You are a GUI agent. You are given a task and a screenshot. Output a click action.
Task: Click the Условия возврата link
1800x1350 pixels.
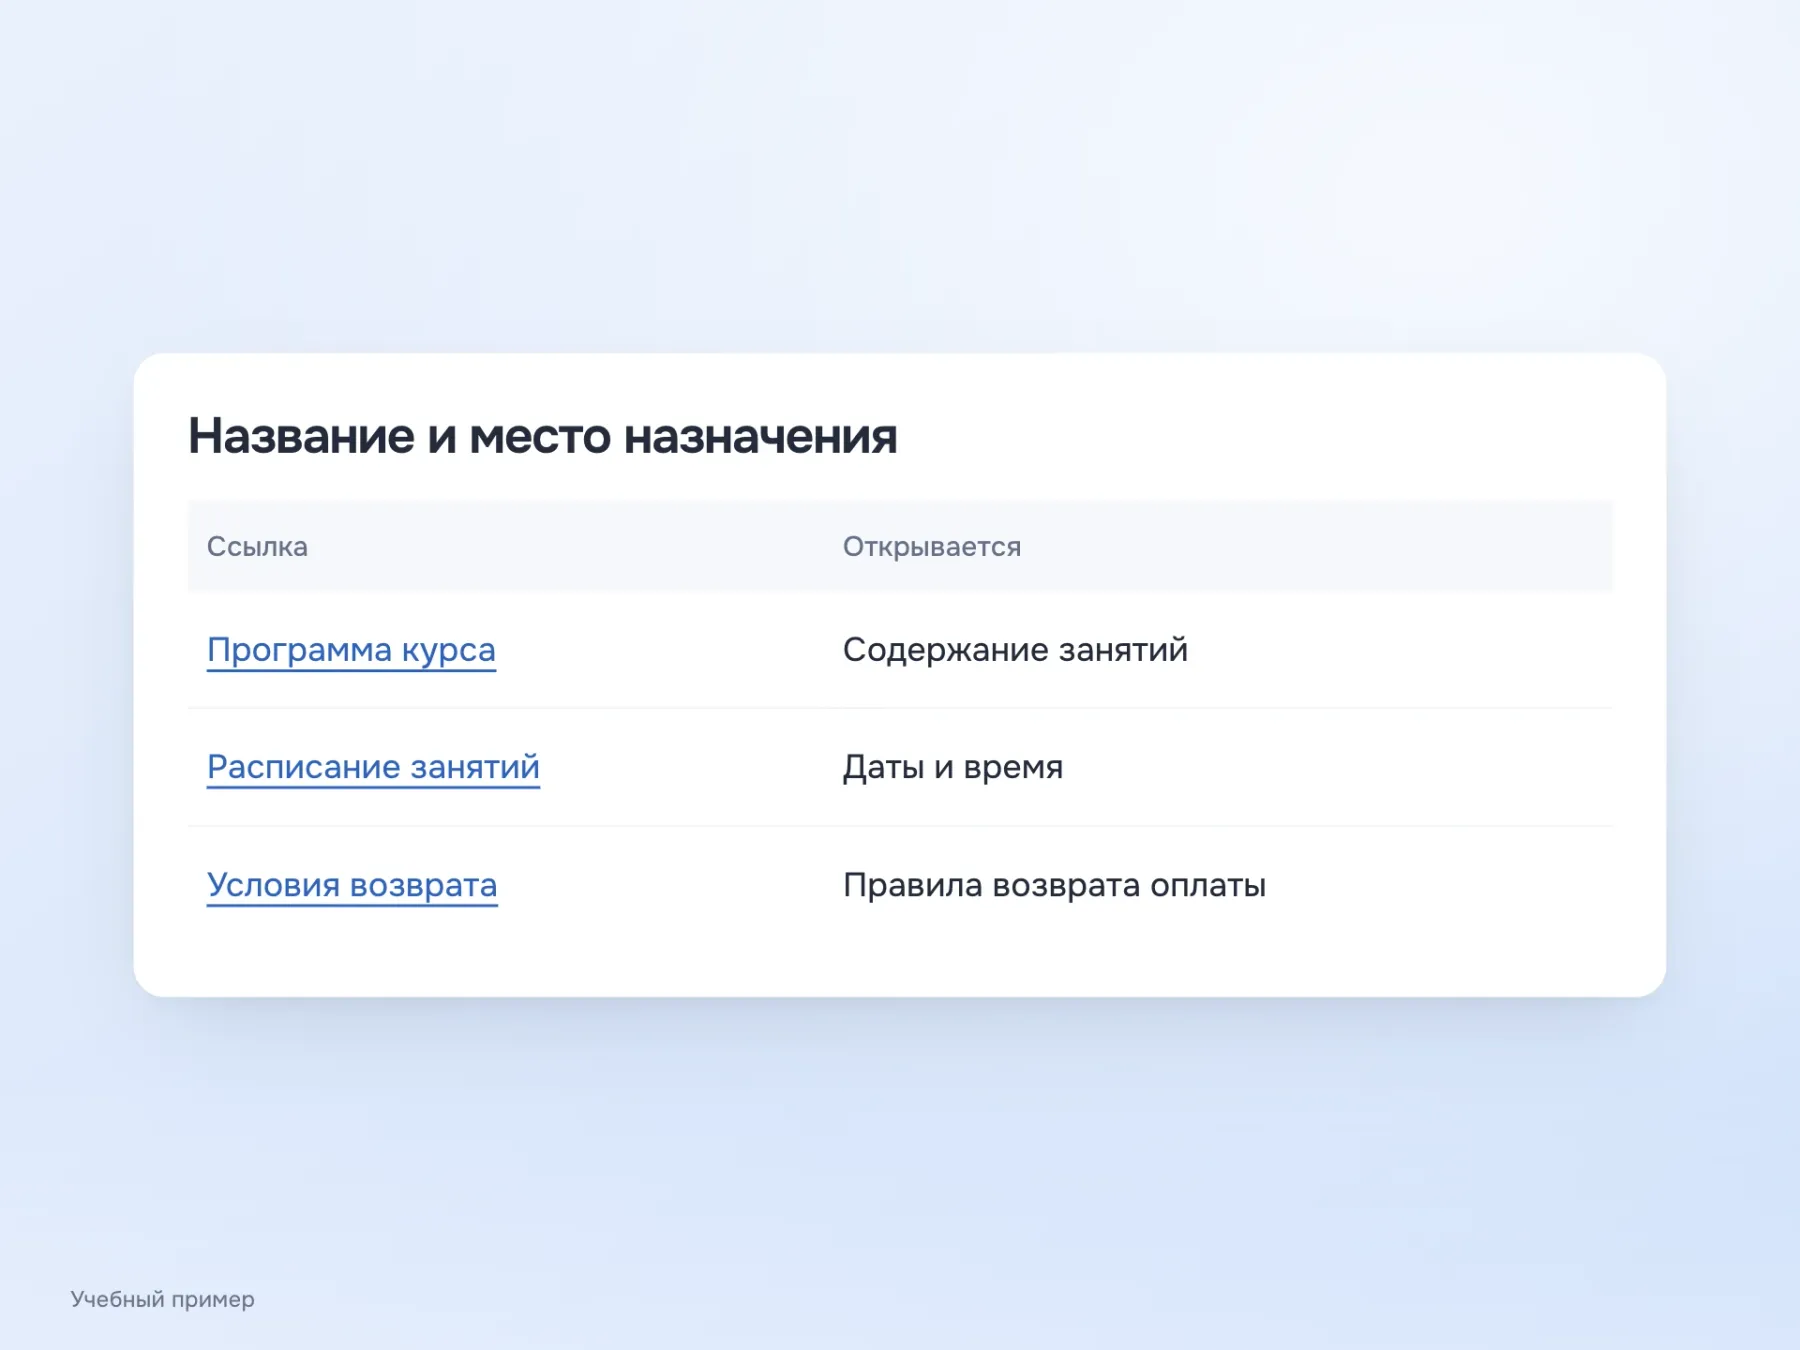tap(352, 885)
